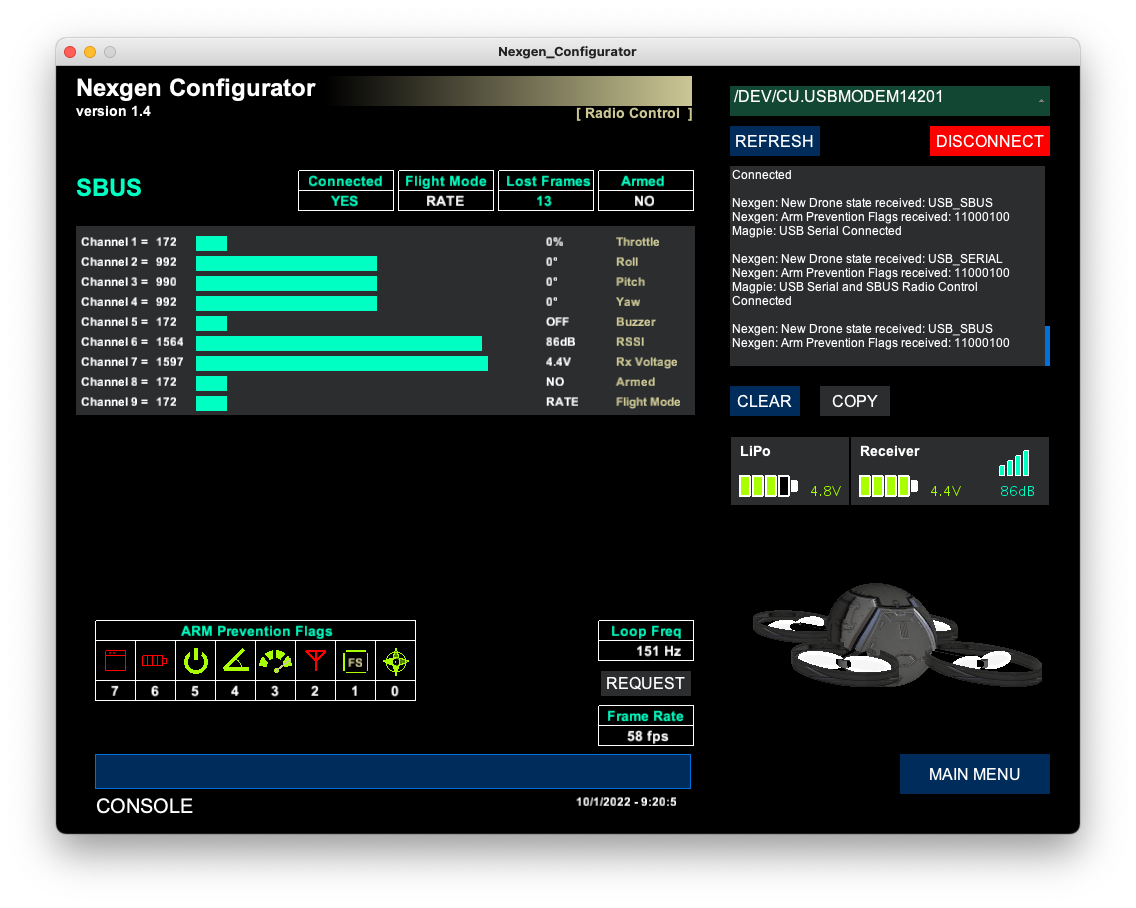Select the angle ARM prevention flag icon
Screen dimensions: 1136x908
(235, 660)
